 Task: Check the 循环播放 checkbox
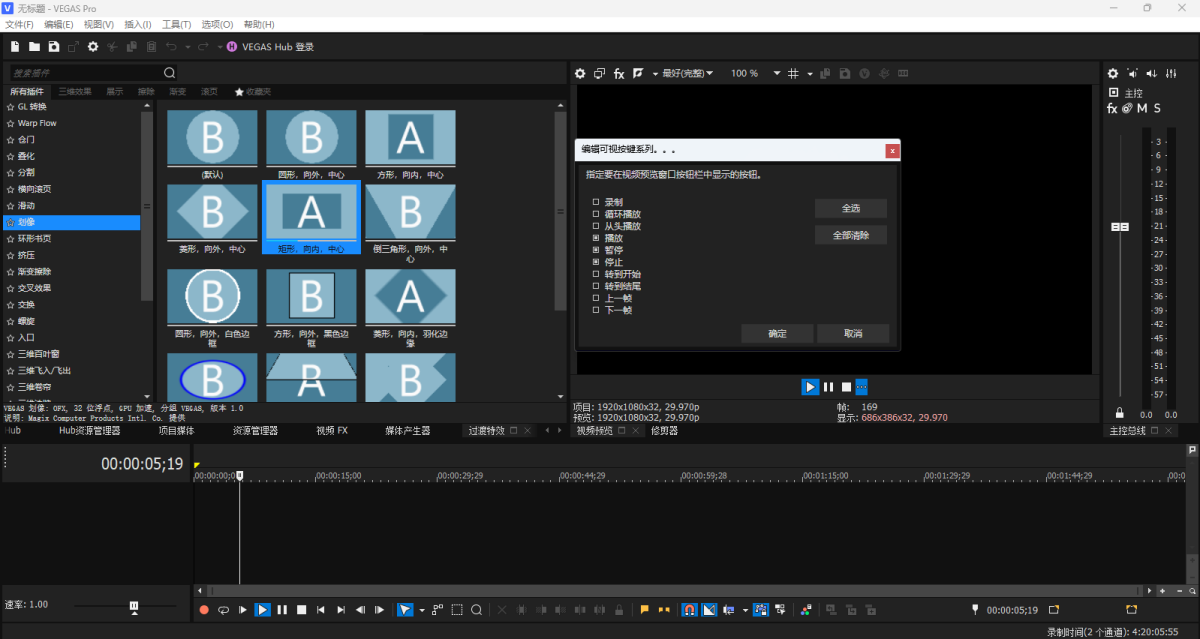point(596,214)
